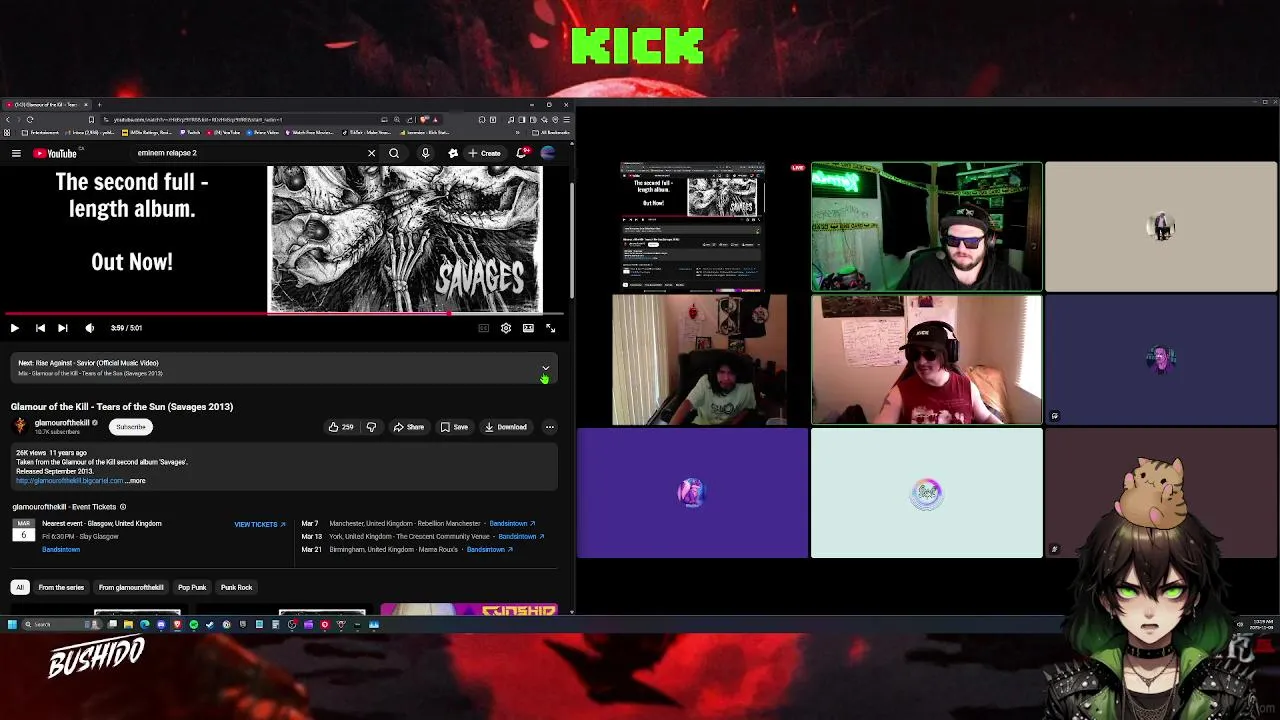Click the browser address bar URL
The height and width of the screenshot is (720, 1280).
(x=197, y=119)
